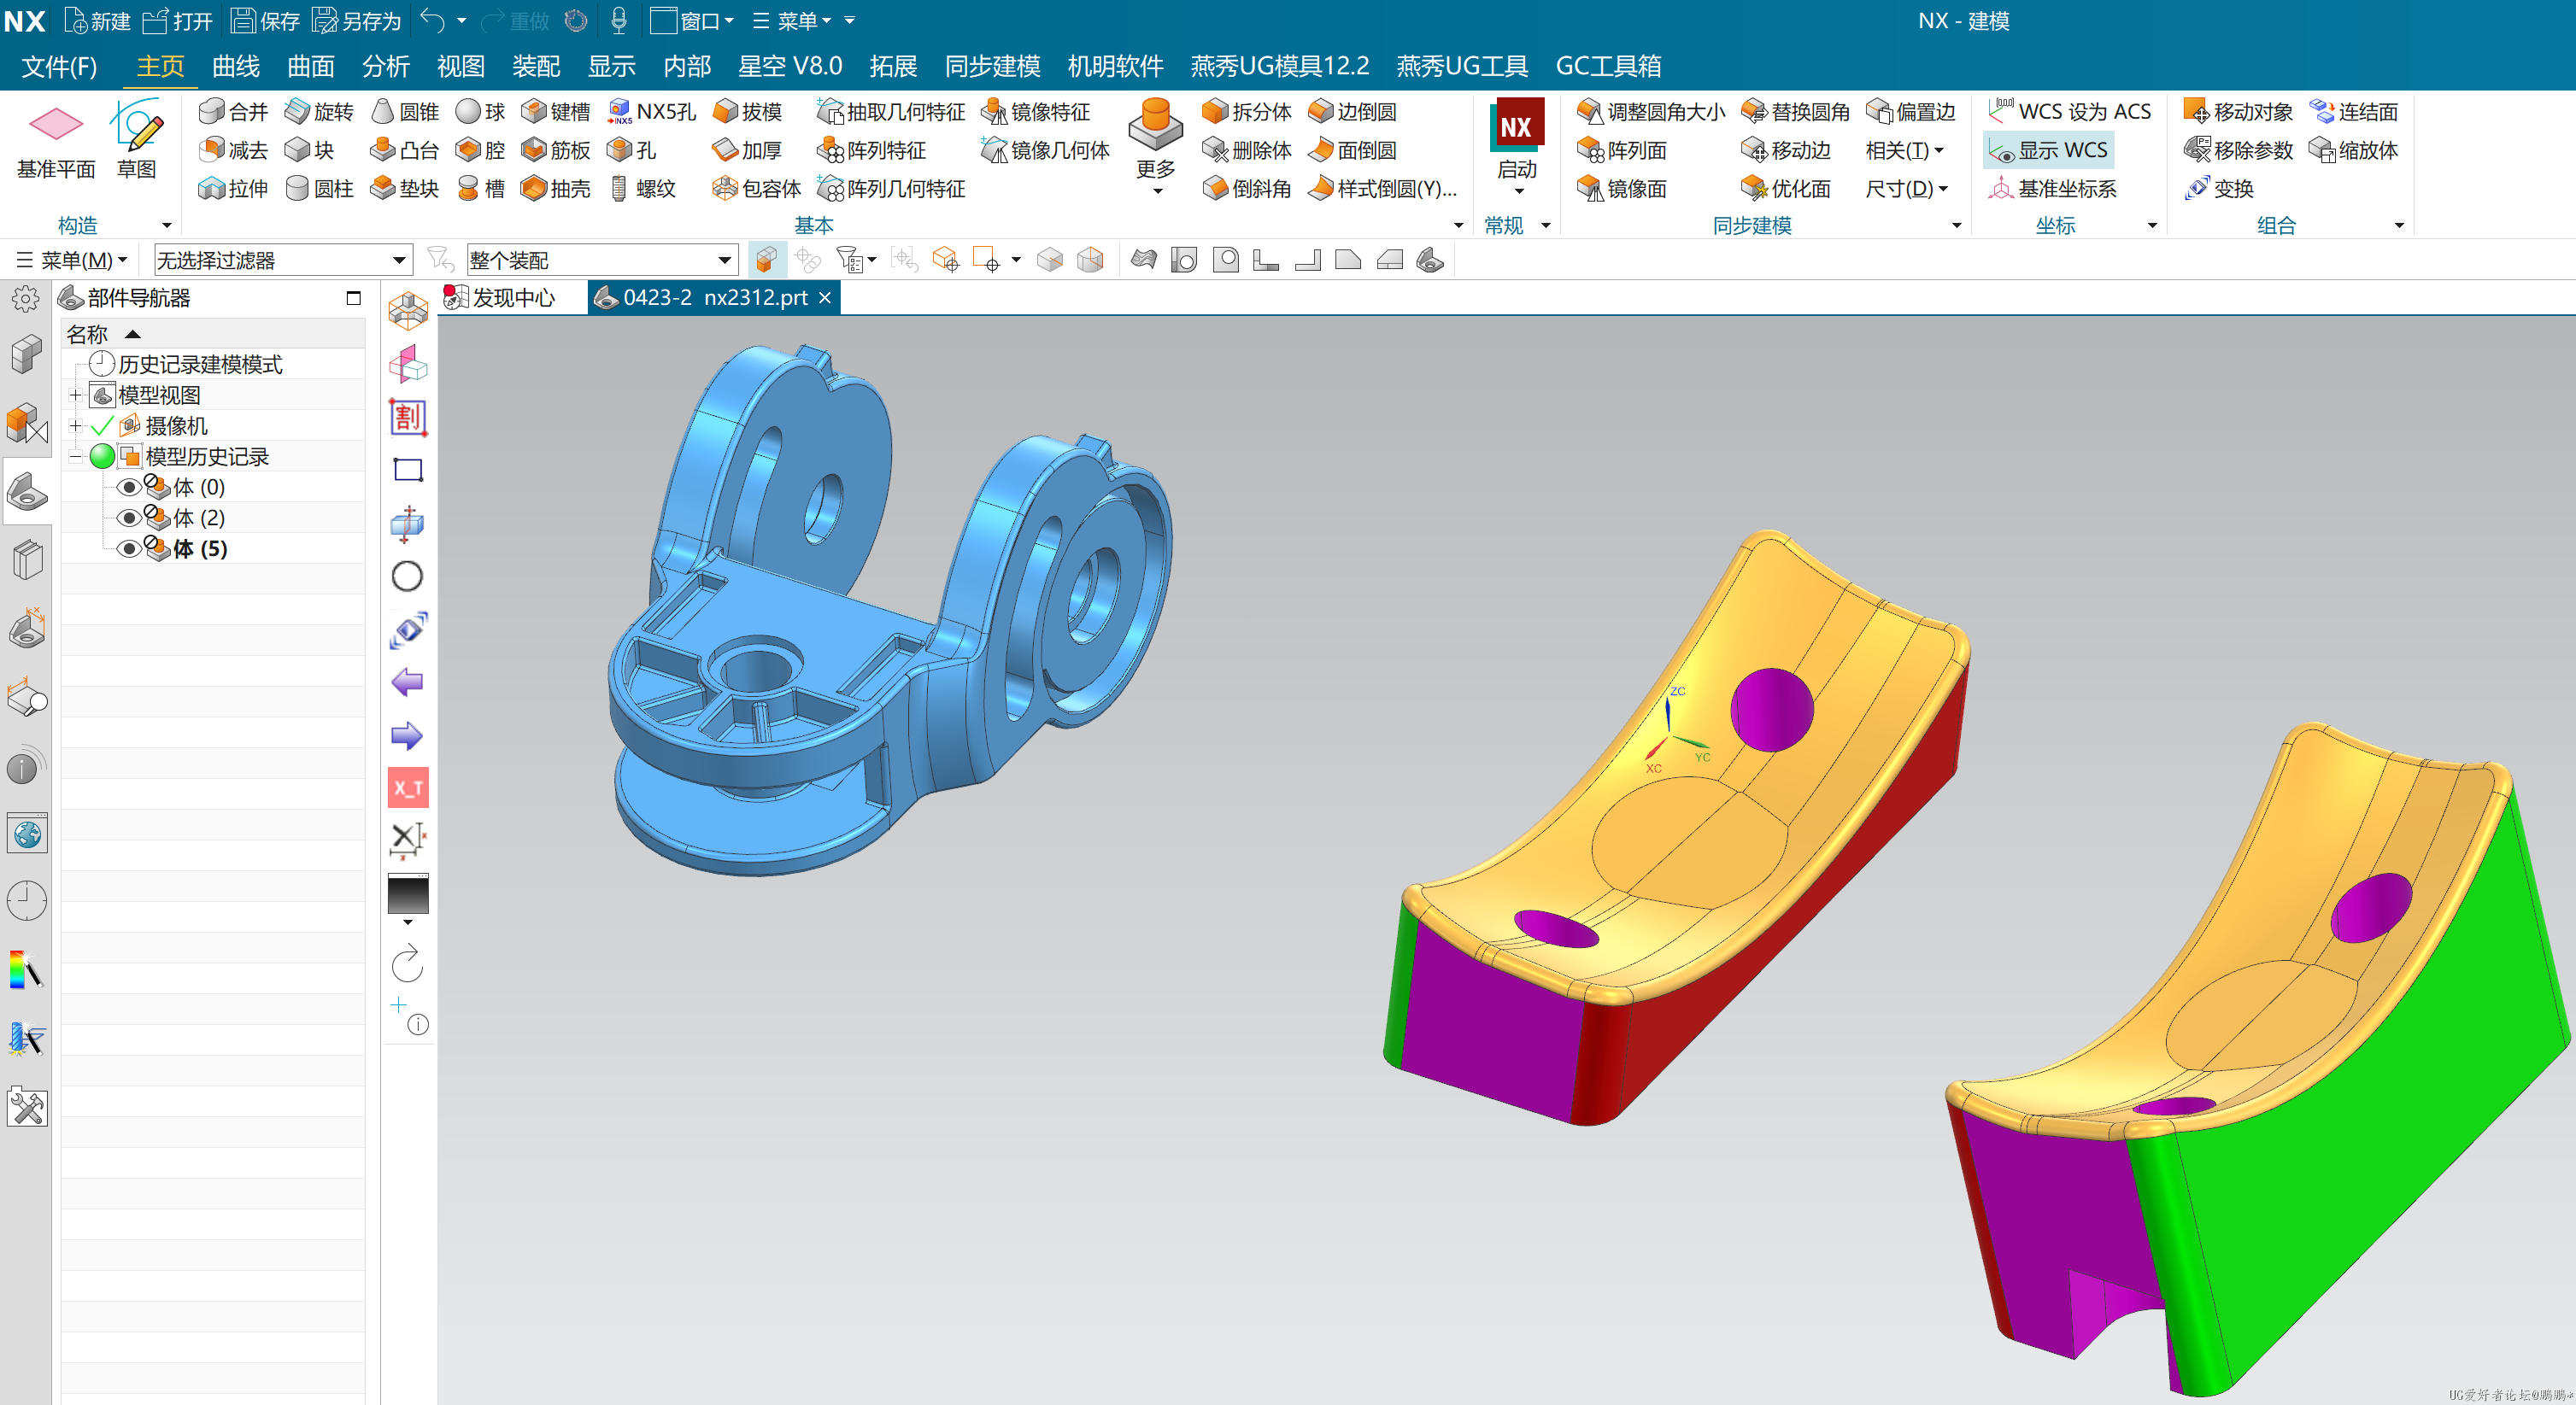Open the 菜单(M) dropdown
Screen dimensions: 2576x1405
[x=72, y=260]
